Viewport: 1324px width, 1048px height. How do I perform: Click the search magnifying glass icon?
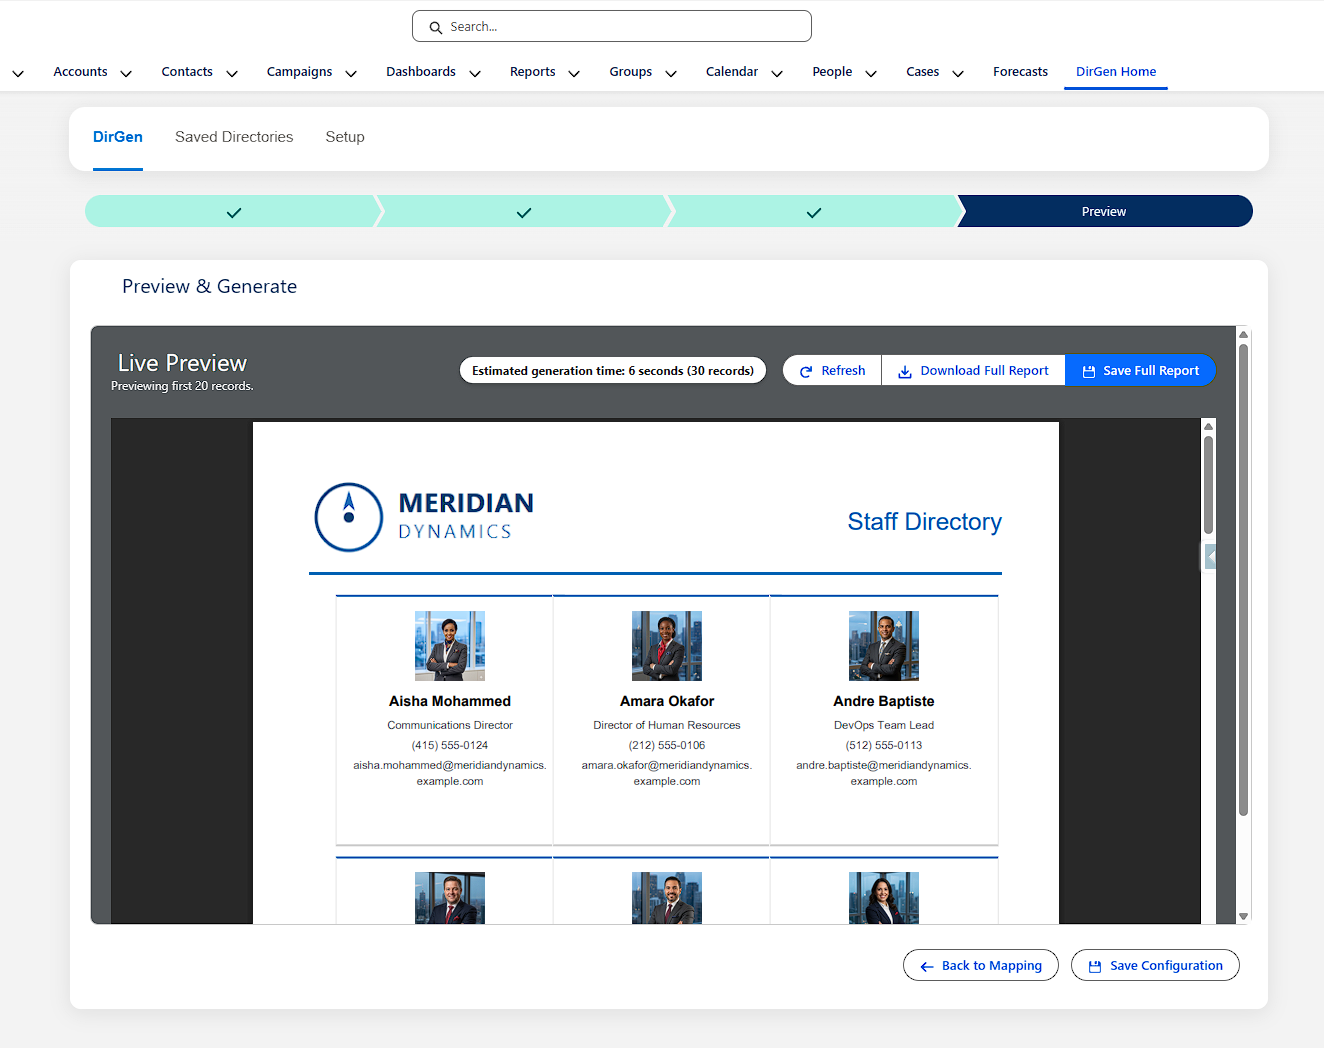pyautogui.click(x=436, y=26)
